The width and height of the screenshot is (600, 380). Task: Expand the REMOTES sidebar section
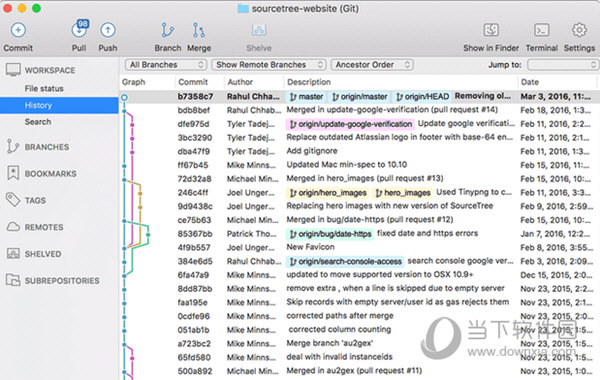coord(44,227)
